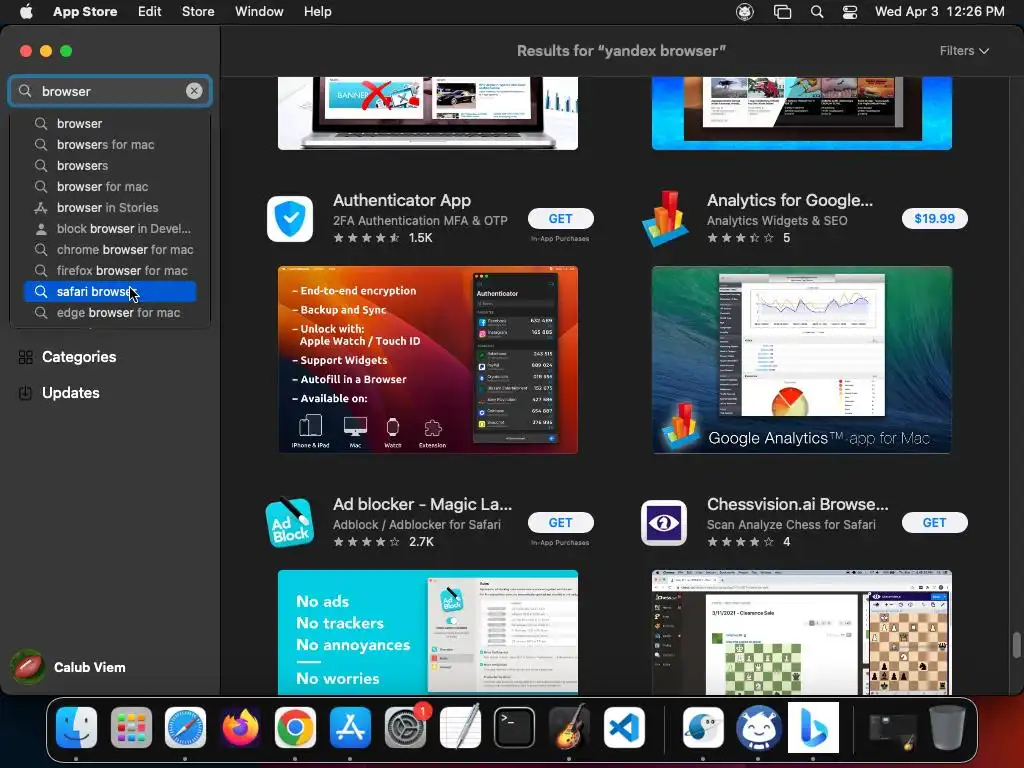Clear the search field with X button
Viewport: 1024px width, 768px height.
click(194, 91)
